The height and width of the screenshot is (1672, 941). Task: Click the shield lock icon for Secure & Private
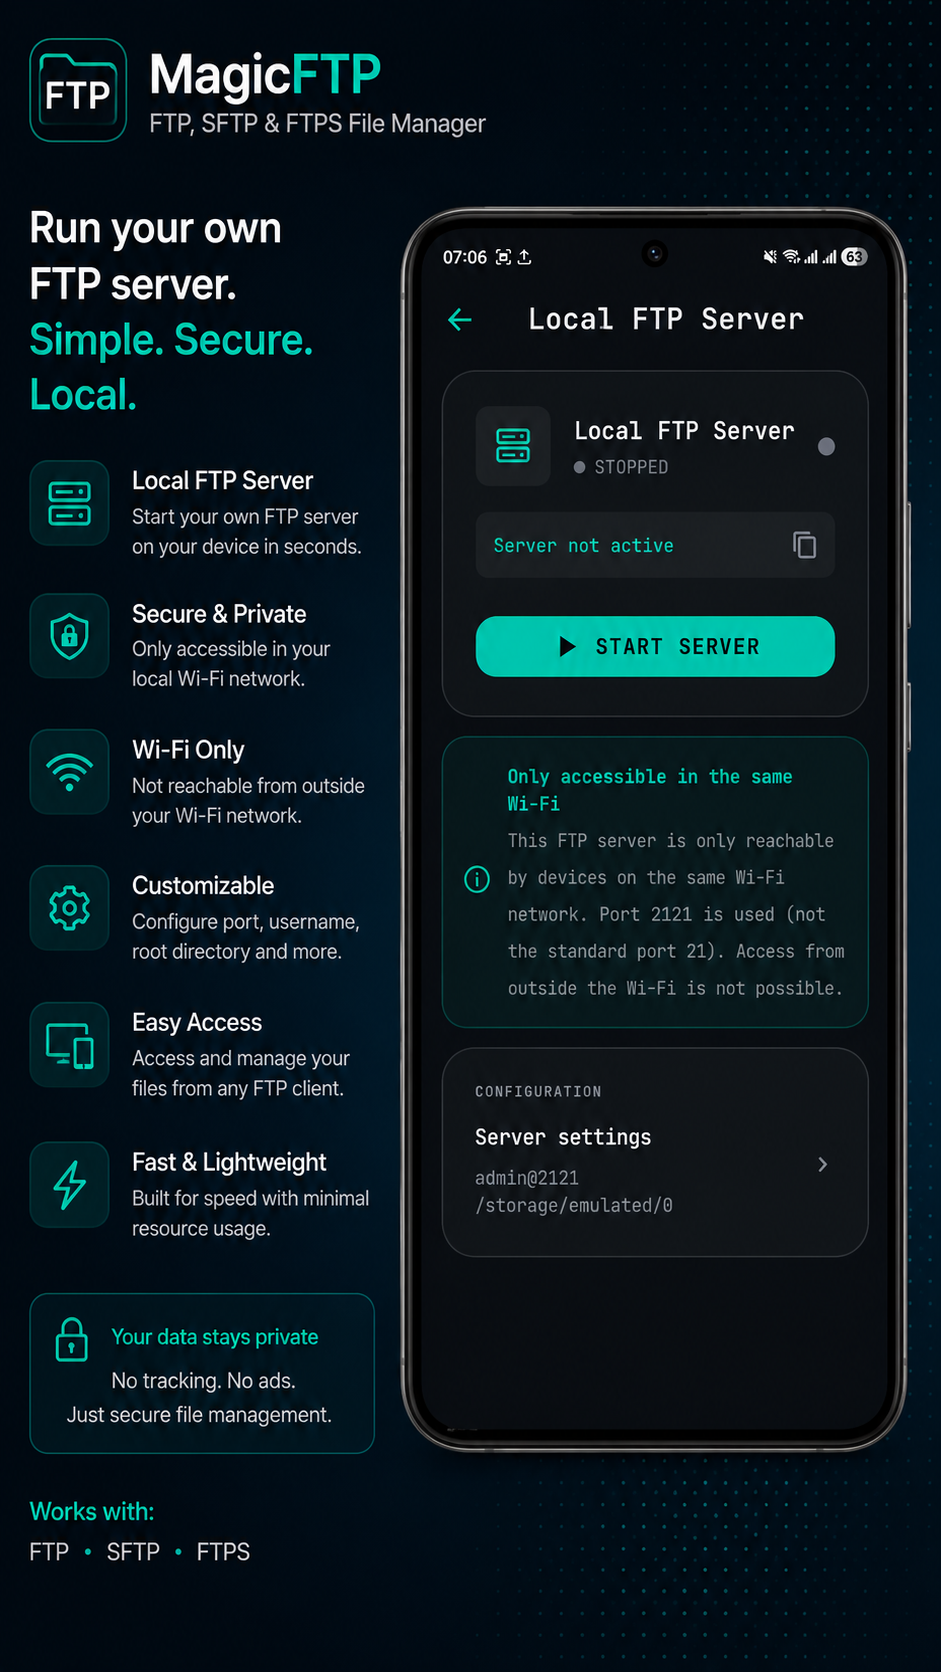click(70, 636)
